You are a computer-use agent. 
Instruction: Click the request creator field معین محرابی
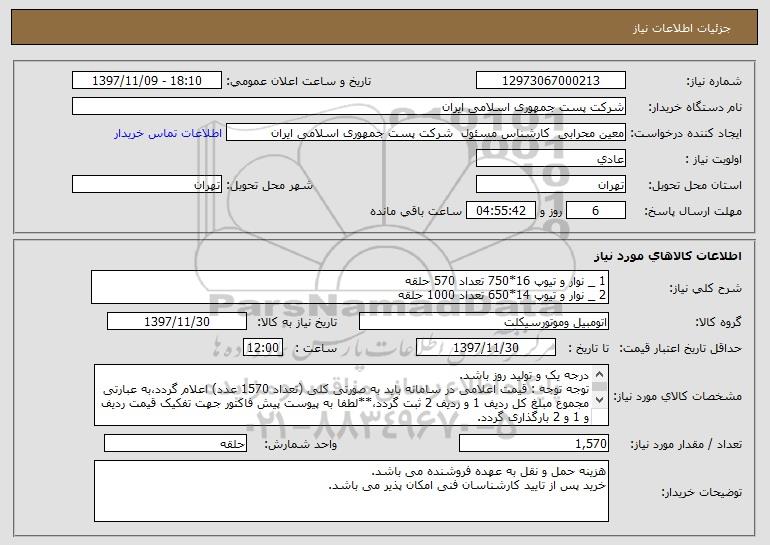[x=426, y=133]
